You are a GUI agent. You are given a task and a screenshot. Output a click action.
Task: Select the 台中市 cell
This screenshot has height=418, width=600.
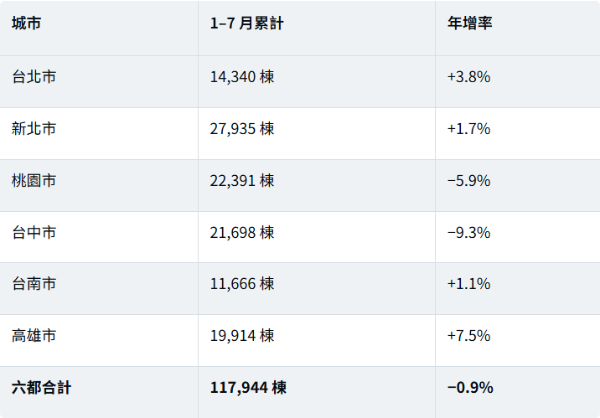(x=34, y=232)
